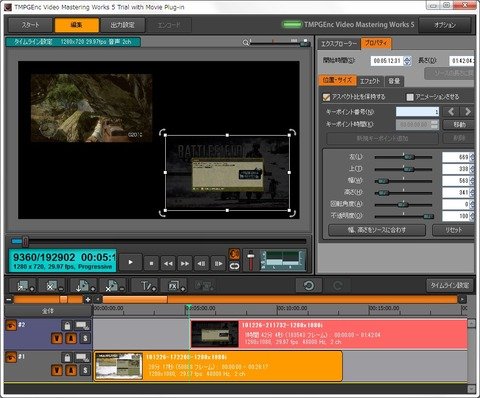This screenshot has width=480, height=398.
Task: Toggle the loop playback icon
Action: [x=234, y=266]
